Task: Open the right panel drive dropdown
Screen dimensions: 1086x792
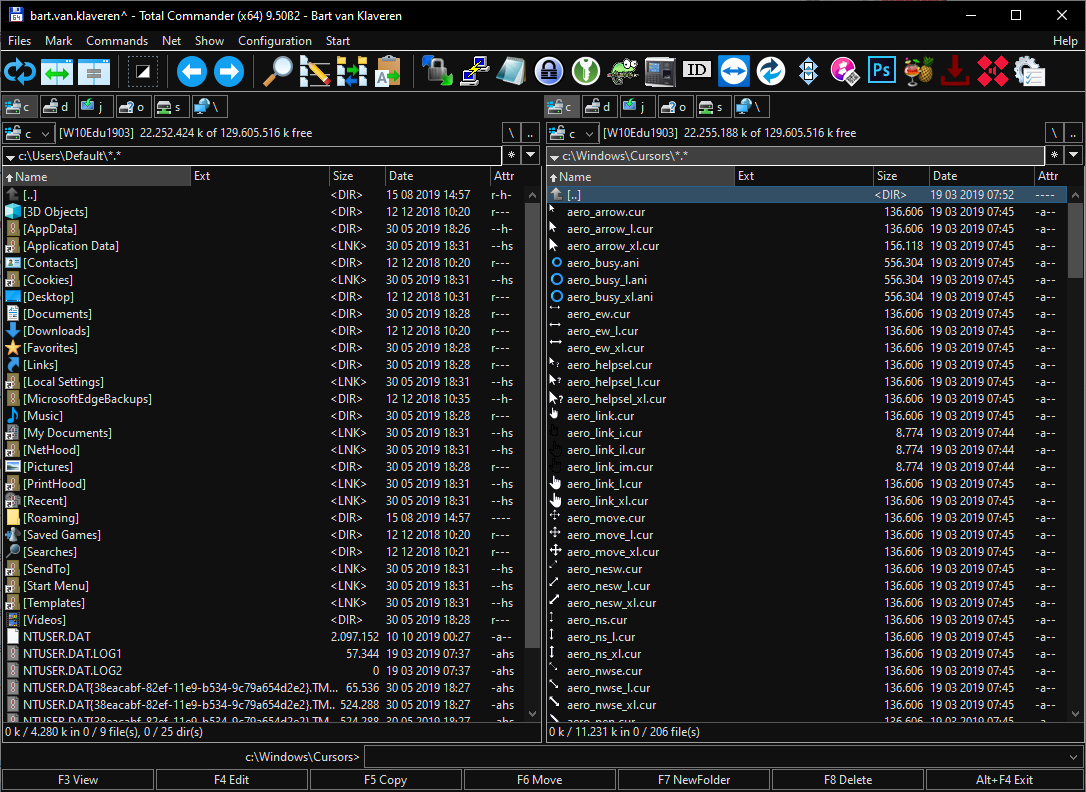Action: point(571,133)
